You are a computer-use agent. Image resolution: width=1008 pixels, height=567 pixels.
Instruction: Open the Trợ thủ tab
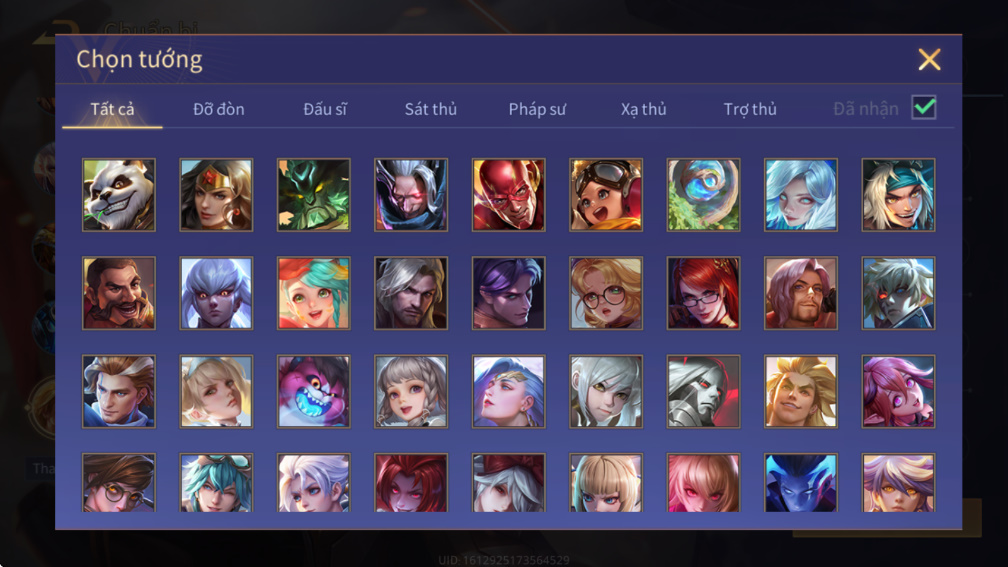click(750, 109)
